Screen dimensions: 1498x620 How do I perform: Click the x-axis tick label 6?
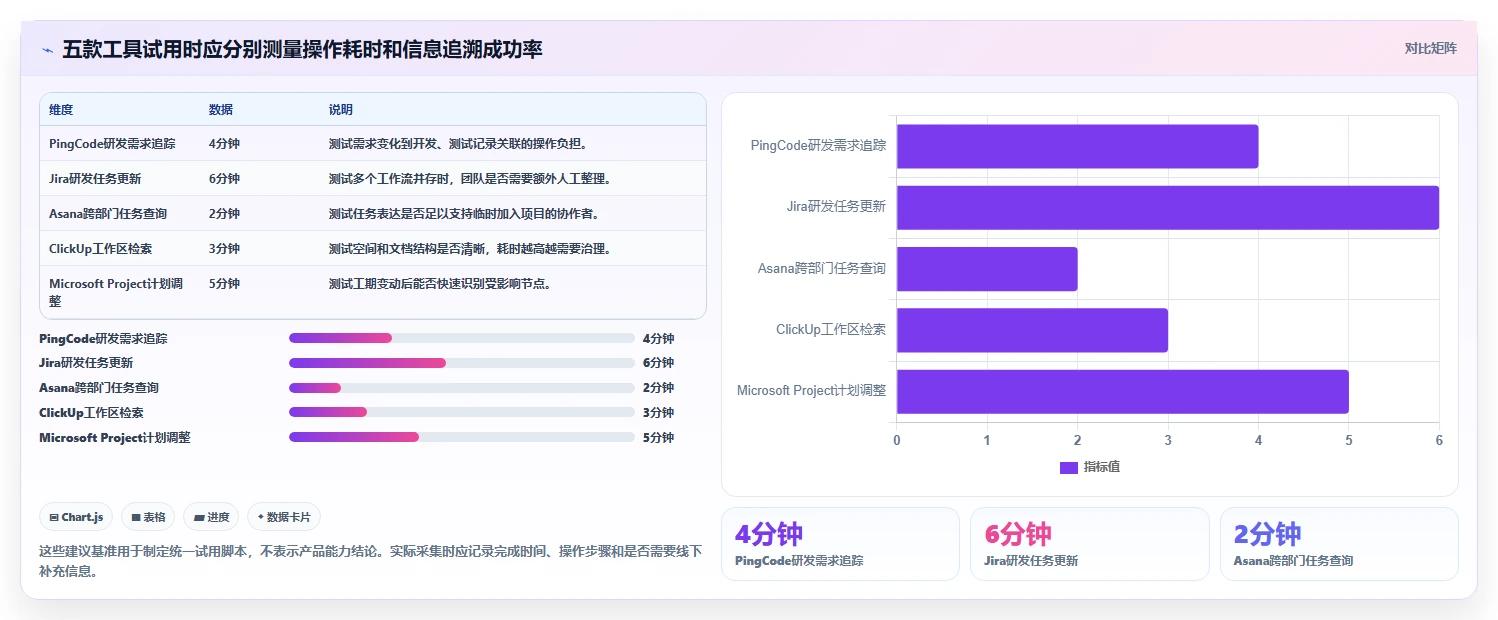click(x=1438, y=440)
